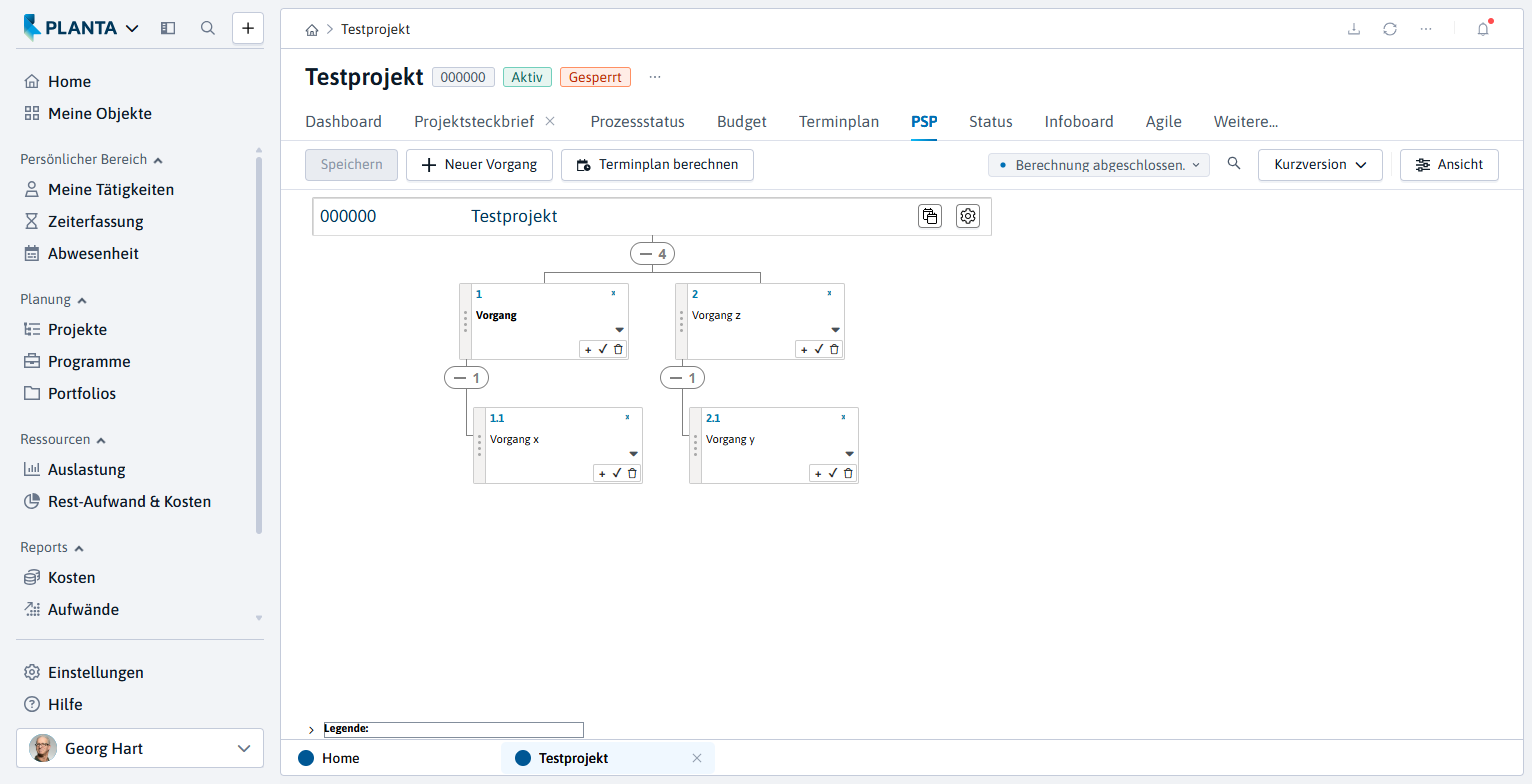Click the PLANTA logo dropdown
Viewport: 1532px width, 784px height.
point(81,28)
